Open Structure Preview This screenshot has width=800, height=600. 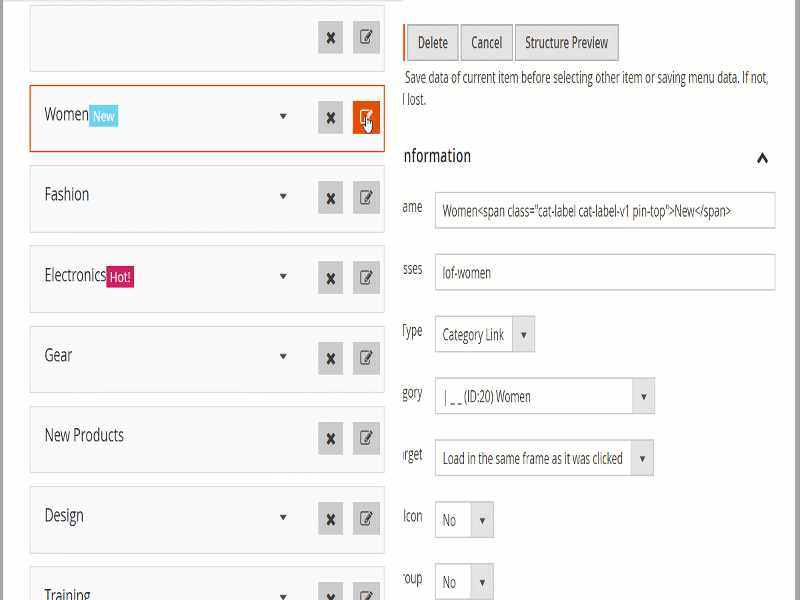pyautogui.click(x=567, y=43)
